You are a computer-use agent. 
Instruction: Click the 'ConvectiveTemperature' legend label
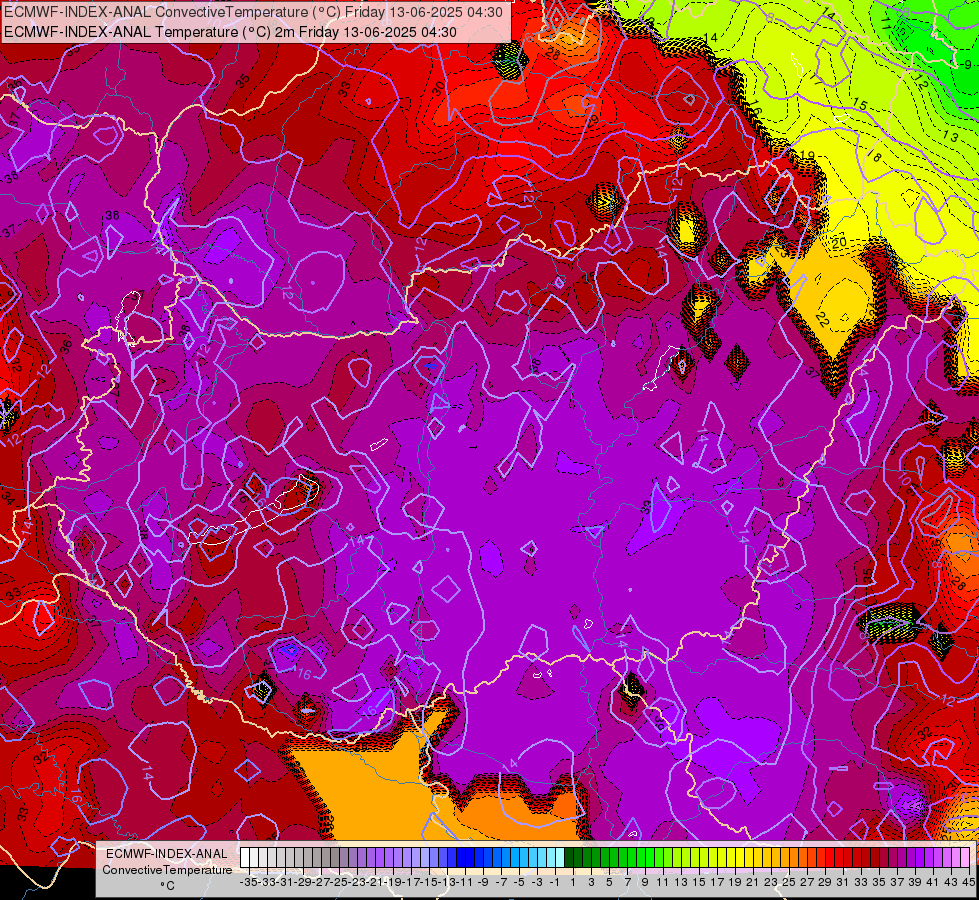click(x=167, y=870)
